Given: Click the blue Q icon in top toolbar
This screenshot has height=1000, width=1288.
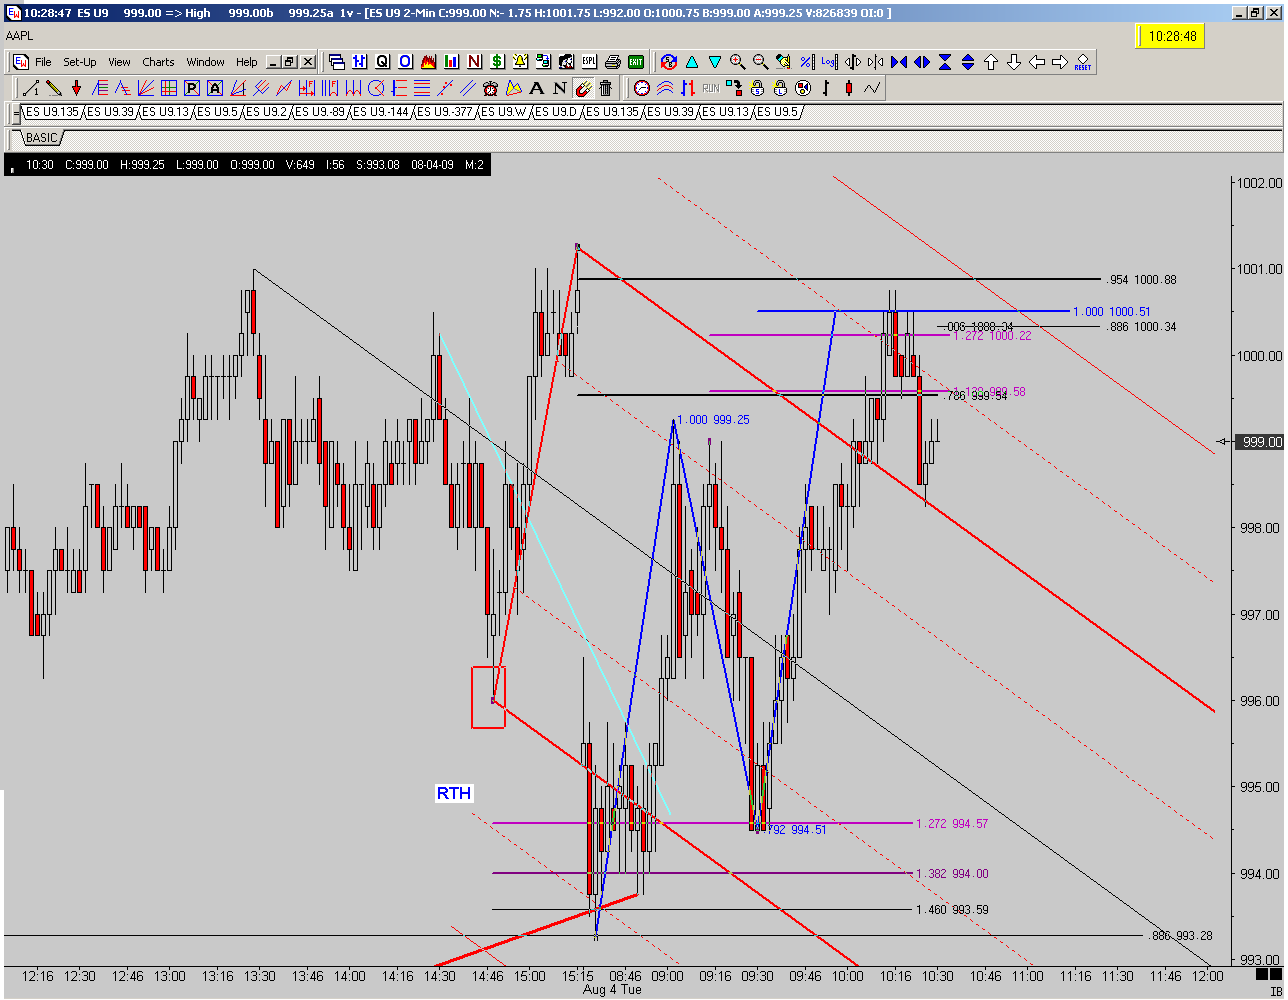Looking at the screenshot, I should pos(382,62).
